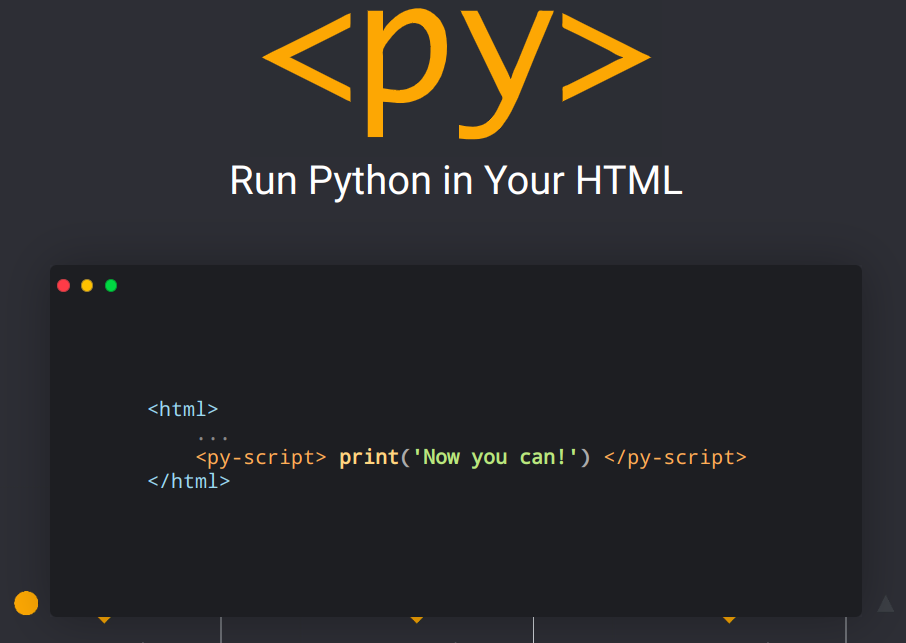The image size is (906, 643).
Task: Click the middle orange down arrow
Action: (x=417, y=620)
